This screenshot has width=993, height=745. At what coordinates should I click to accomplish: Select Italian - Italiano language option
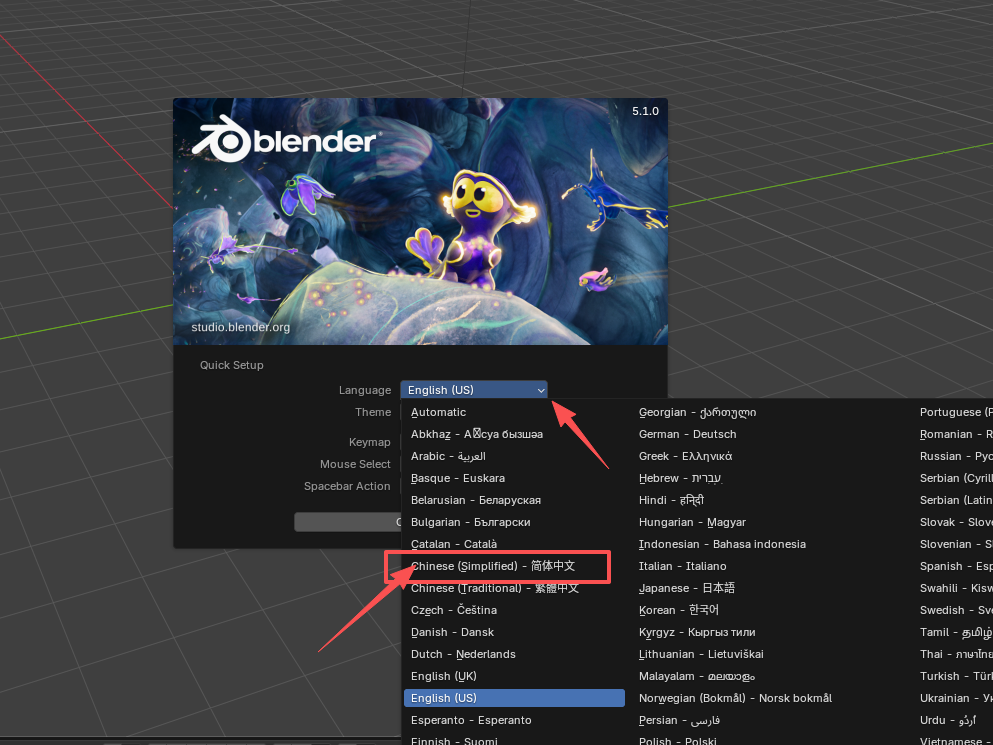(x=678, y=566)
